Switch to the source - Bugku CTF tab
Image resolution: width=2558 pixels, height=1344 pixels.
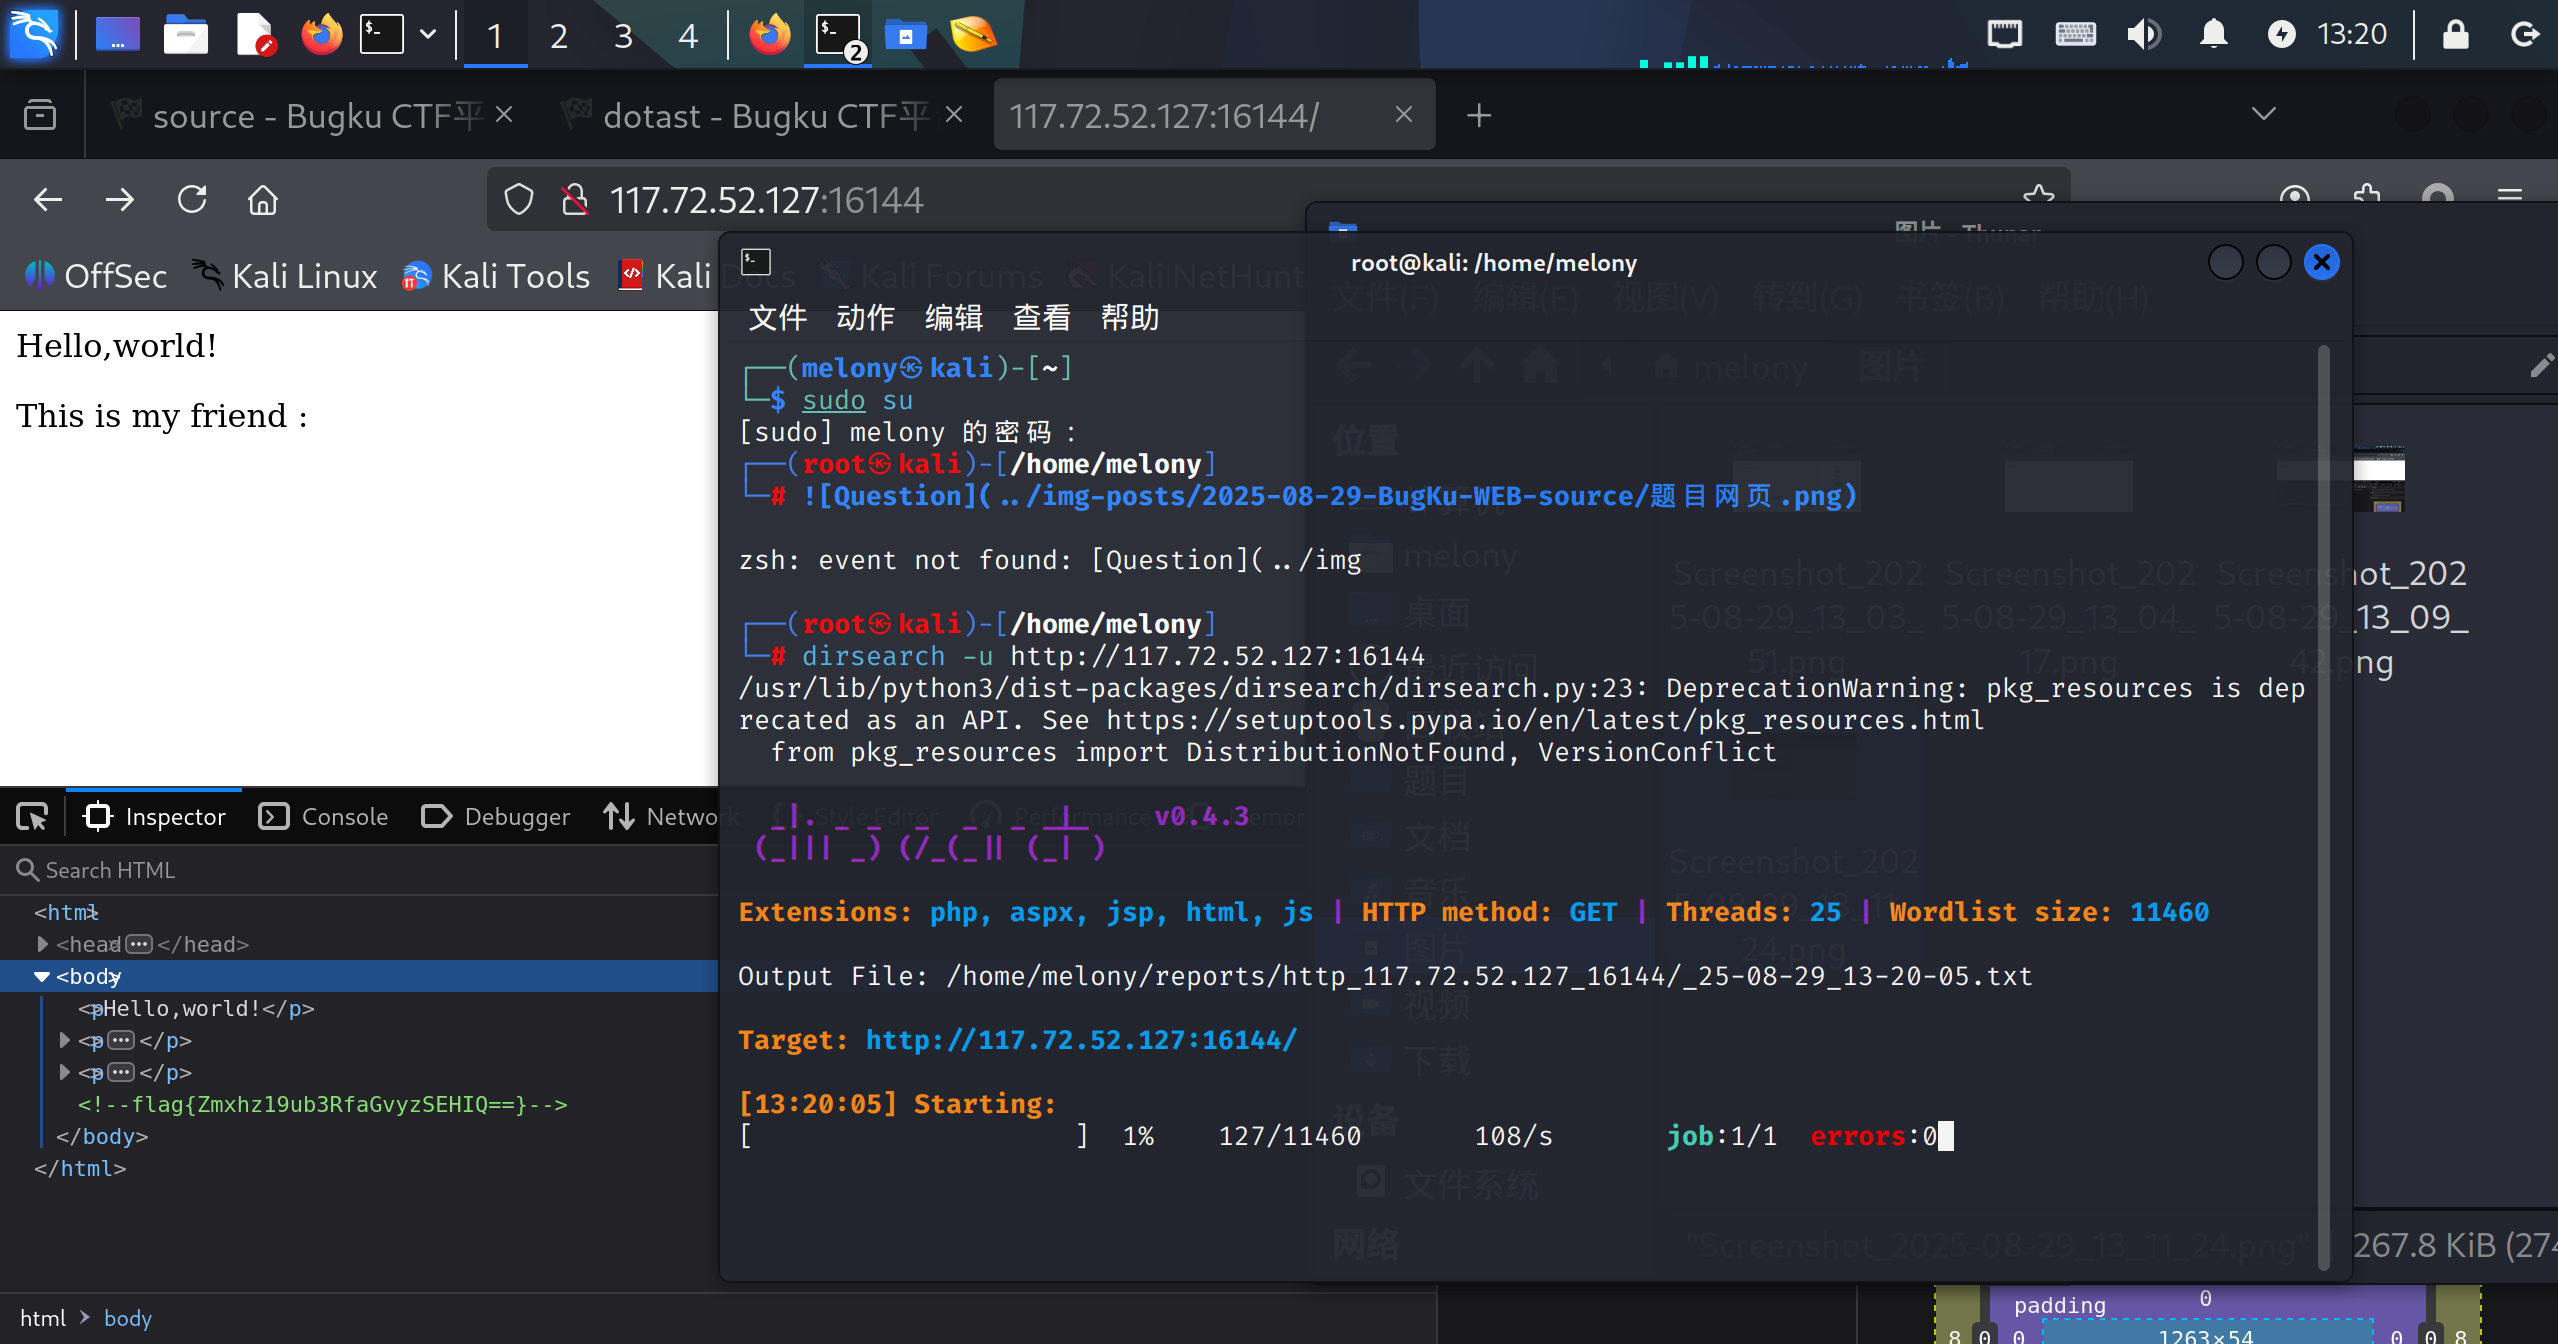(x=300, y=116)
